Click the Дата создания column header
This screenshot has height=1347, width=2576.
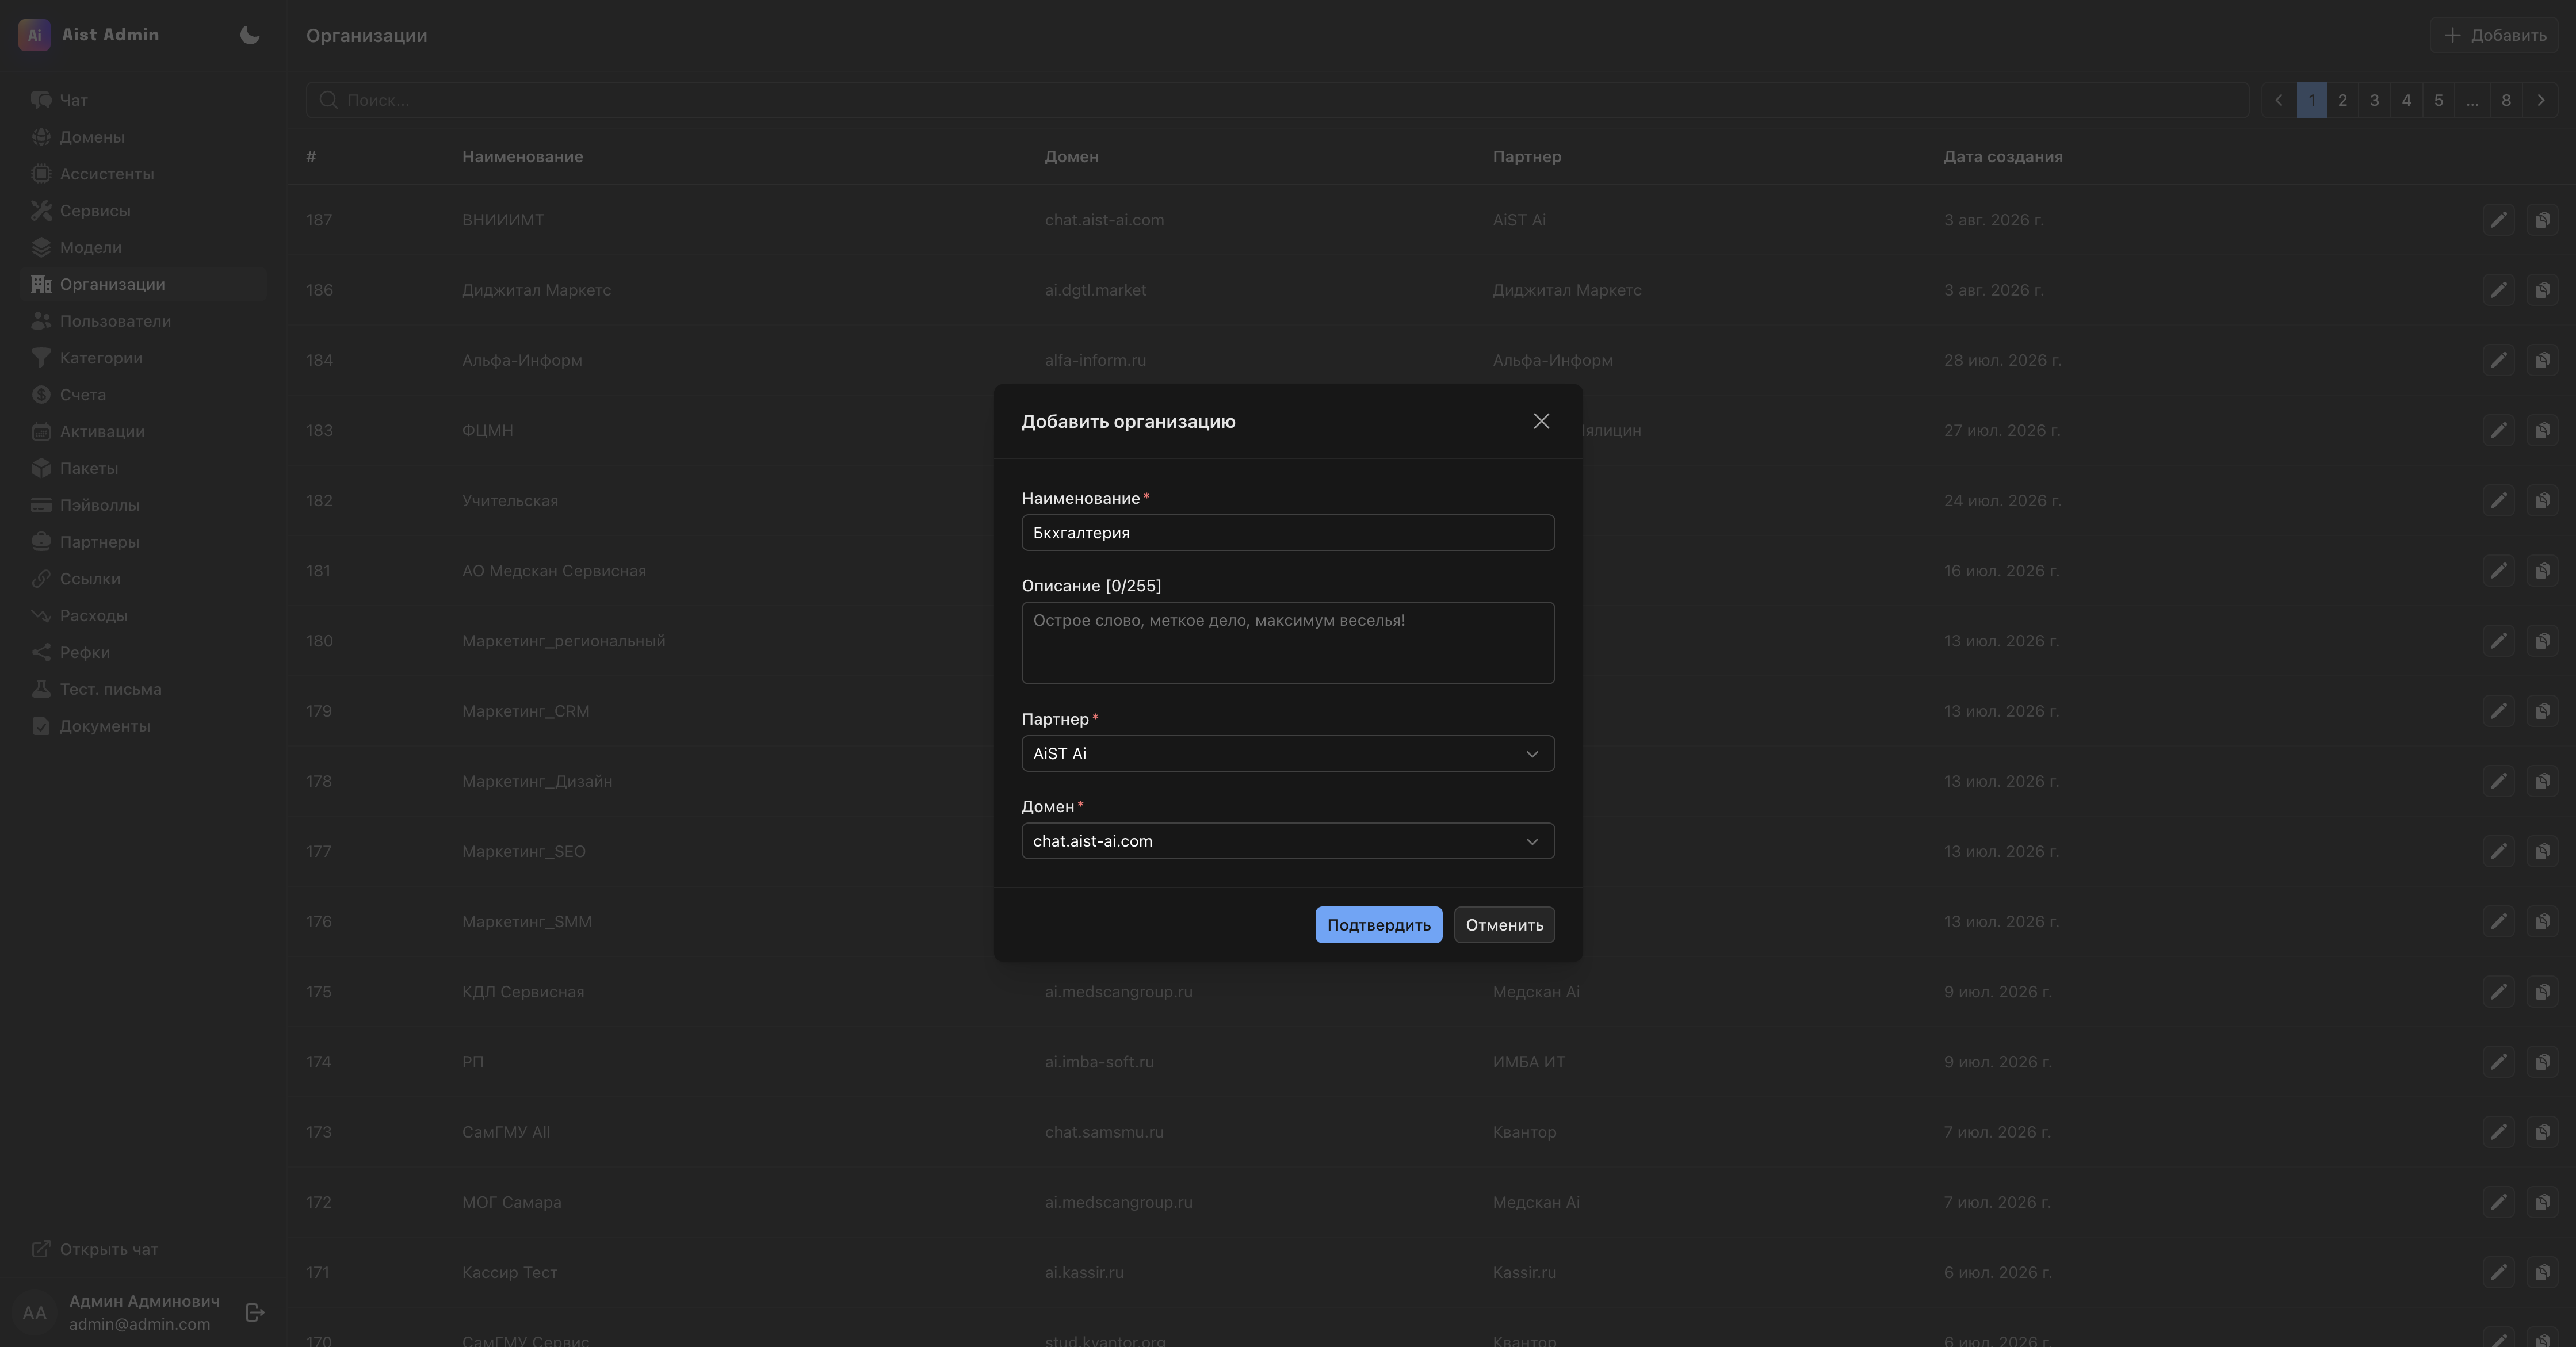(x=2003, y=157)
